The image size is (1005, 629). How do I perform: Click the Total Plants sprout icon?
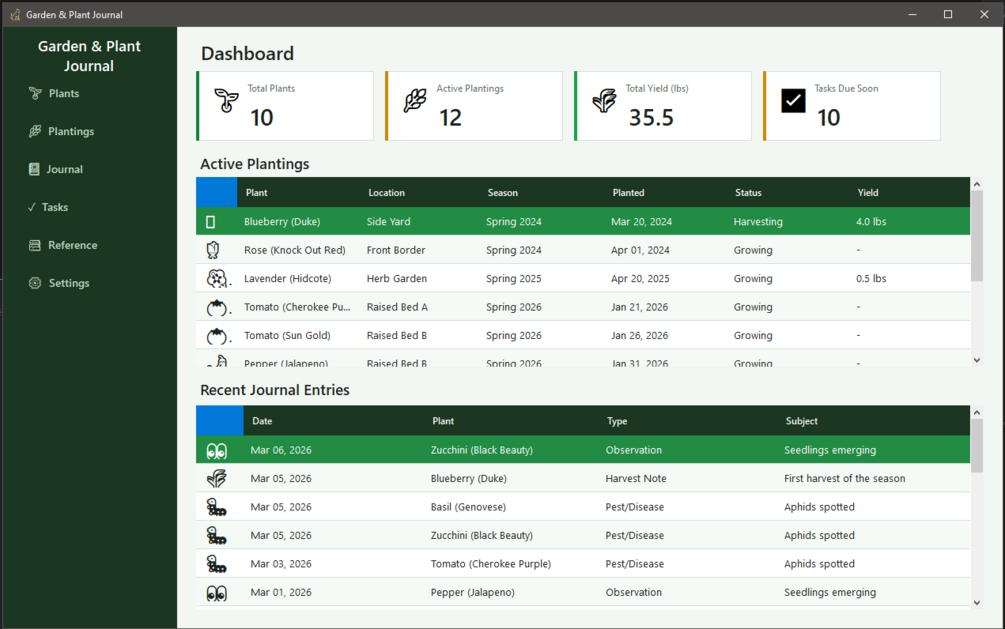[226, 101]
